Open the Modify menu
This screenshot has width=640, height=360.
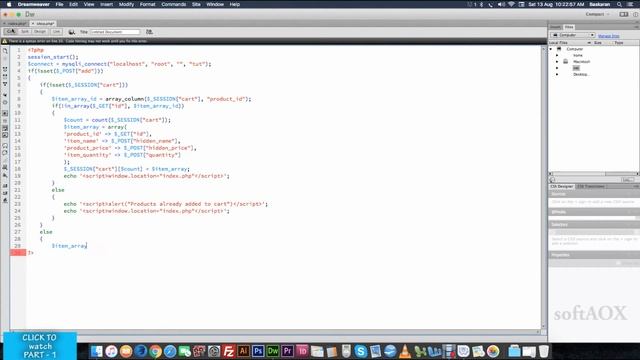[x=126, y=4]
